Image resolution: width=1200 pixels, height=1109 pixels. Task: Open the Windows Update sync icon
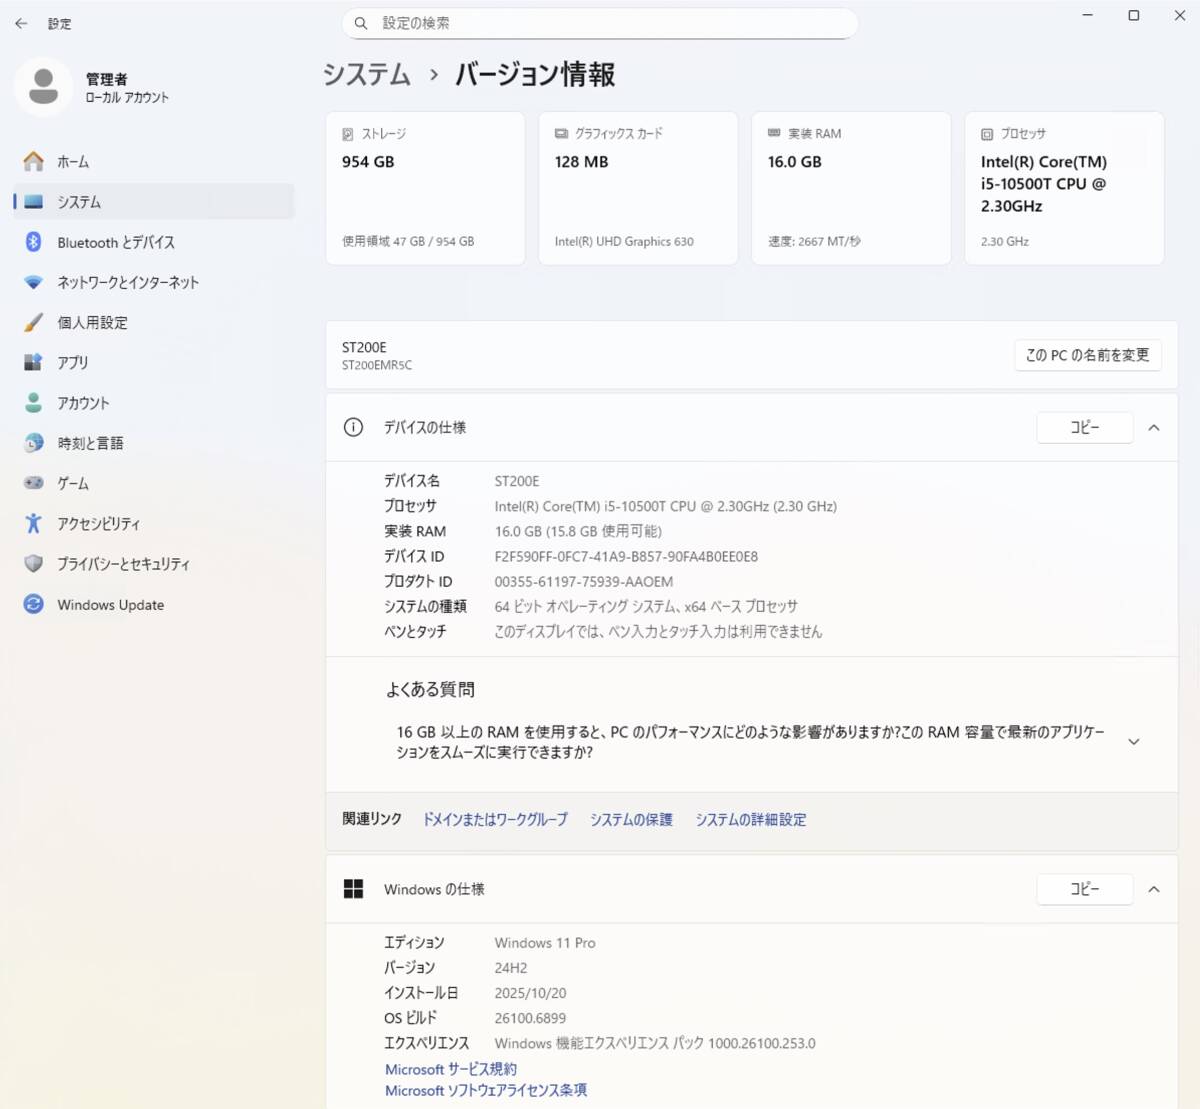34,604
